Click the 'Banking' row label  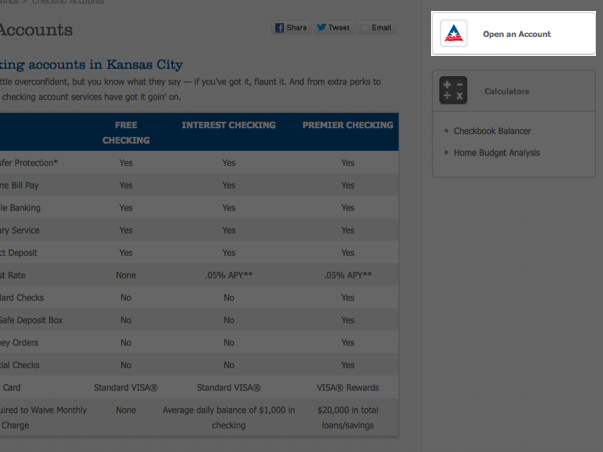pos(20,208)
